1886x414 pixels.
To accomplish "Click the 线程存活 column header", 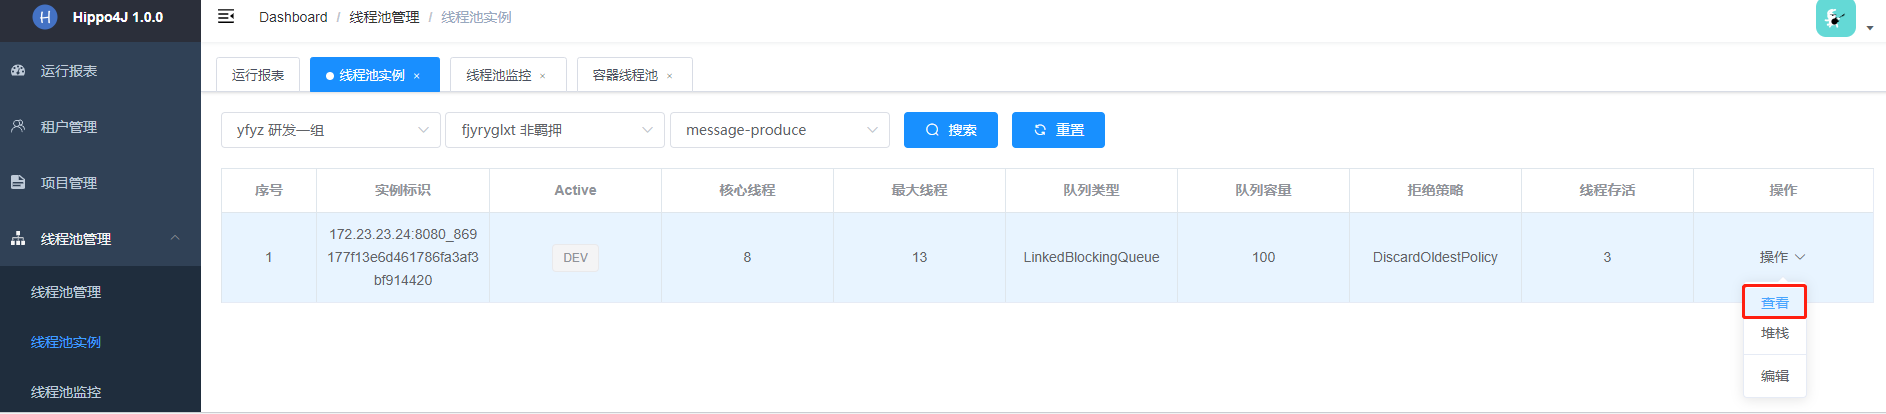I will click(x=1607, y=190).
